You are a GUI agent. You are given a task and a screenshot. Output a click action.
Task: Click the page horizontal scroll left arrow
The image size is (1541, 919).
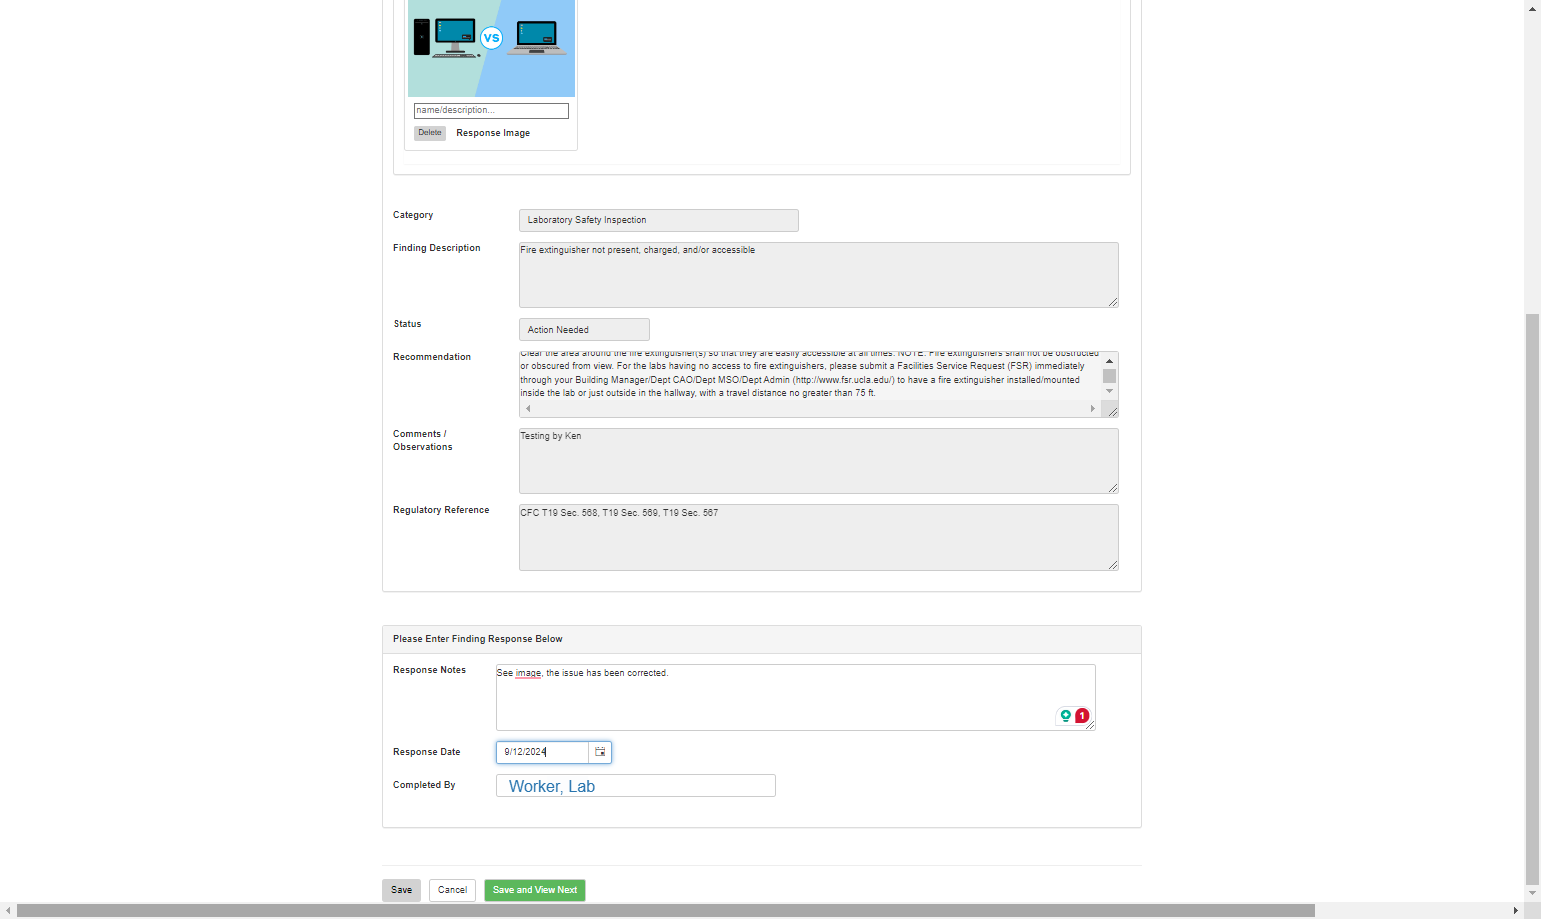point(8,911)
